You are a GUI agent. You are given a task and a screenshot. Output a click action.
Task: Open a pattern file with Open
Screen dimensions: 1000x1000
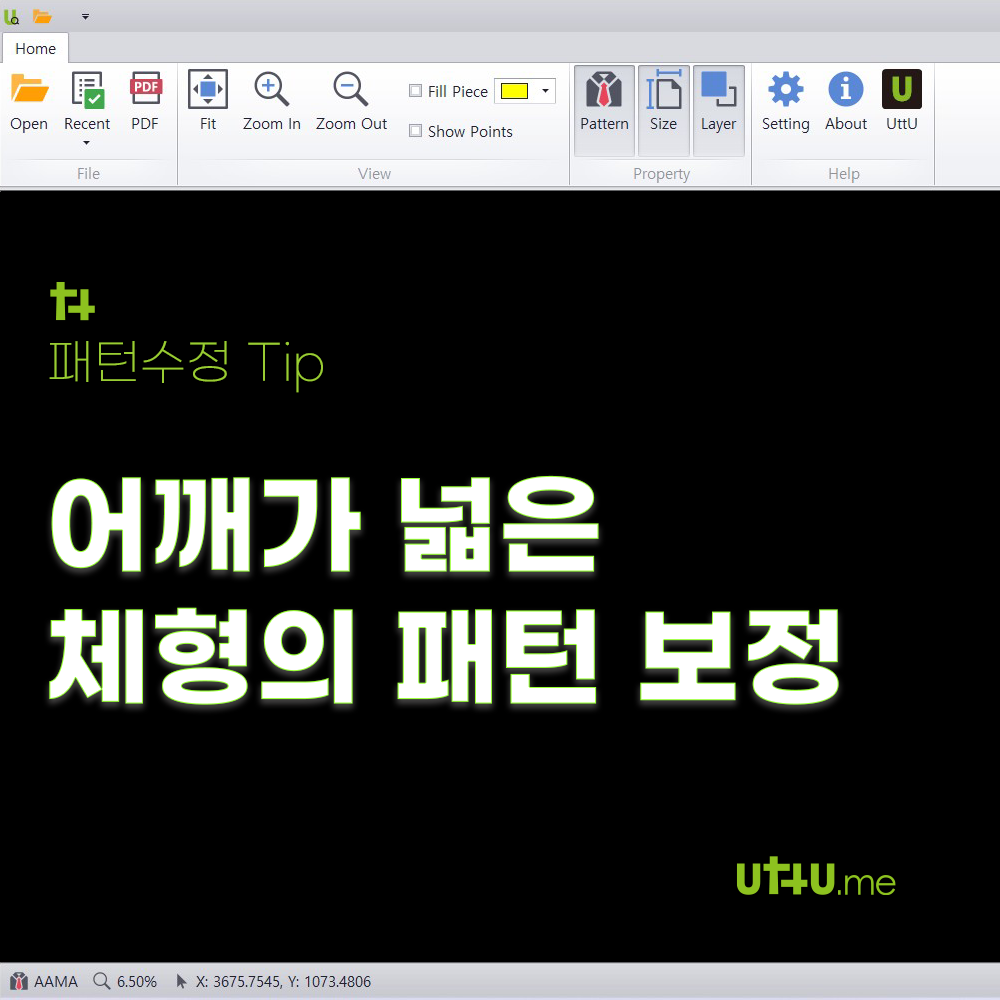click(x=29, y=100)
